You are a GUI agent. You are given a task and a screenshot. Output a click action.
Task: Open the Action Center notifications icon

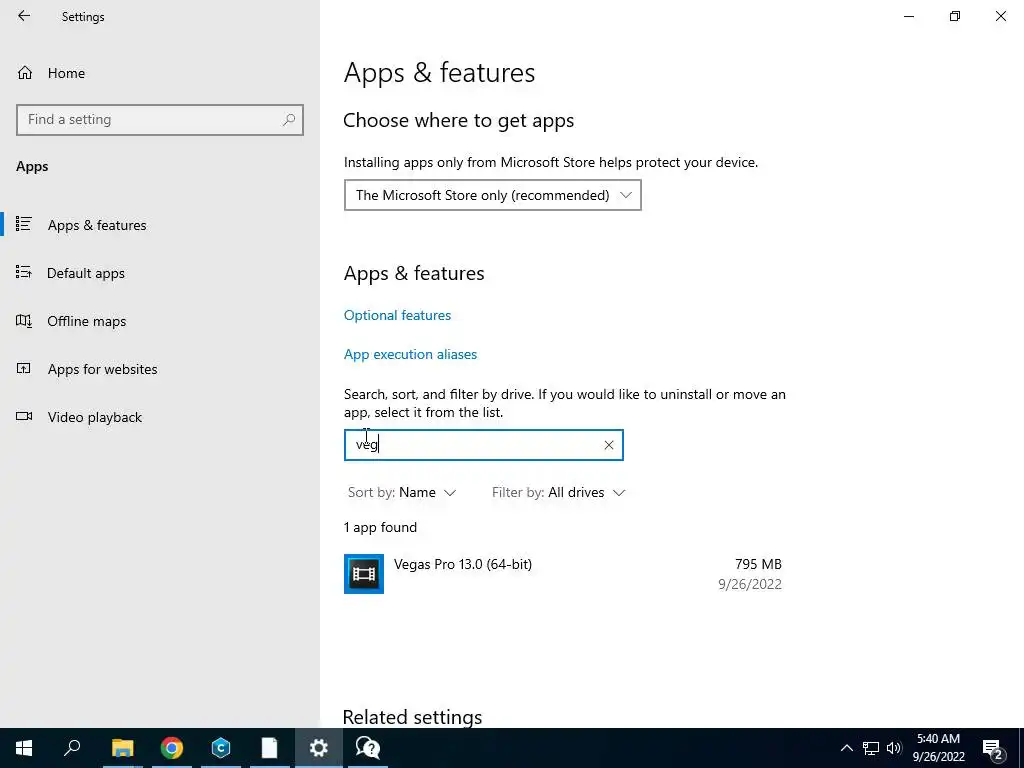coord(993,748)
